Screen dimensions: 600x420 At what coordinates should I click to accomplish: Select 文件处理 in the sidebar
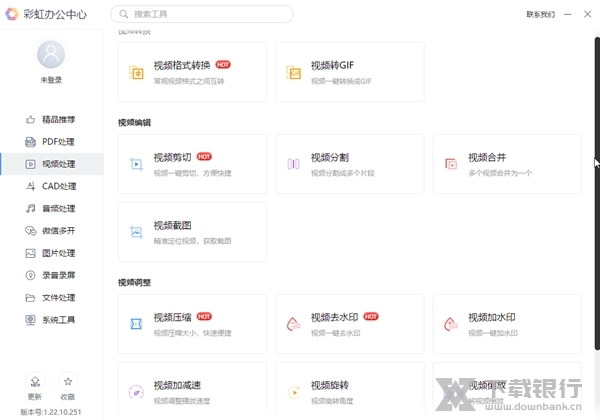52,298
